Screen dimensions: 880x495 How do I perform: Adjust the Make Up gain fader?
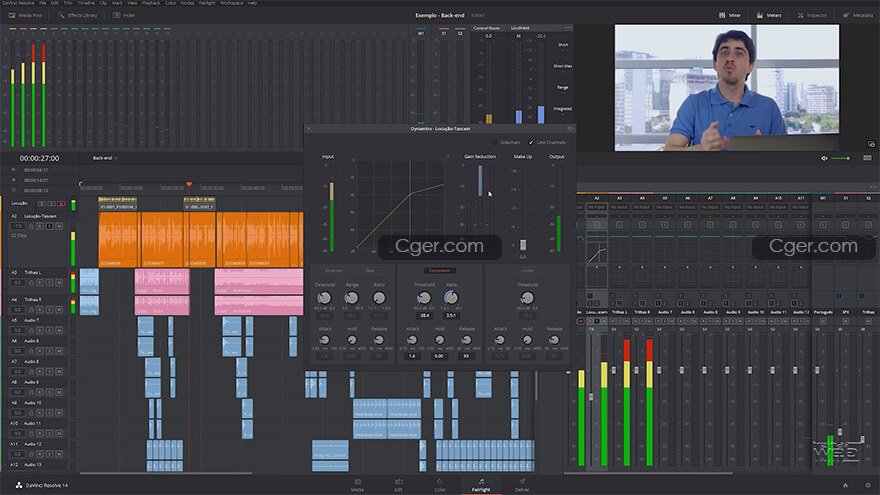523,245
